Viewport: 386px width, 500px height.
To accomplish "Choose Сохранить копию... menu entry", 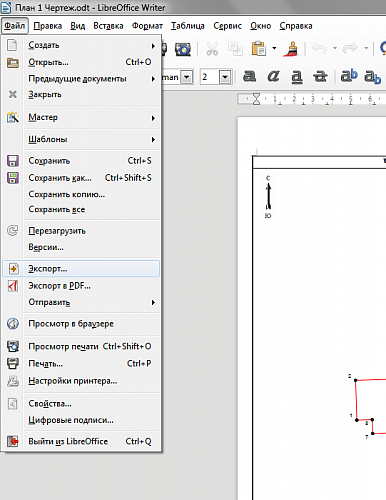I will pos(81,194).
